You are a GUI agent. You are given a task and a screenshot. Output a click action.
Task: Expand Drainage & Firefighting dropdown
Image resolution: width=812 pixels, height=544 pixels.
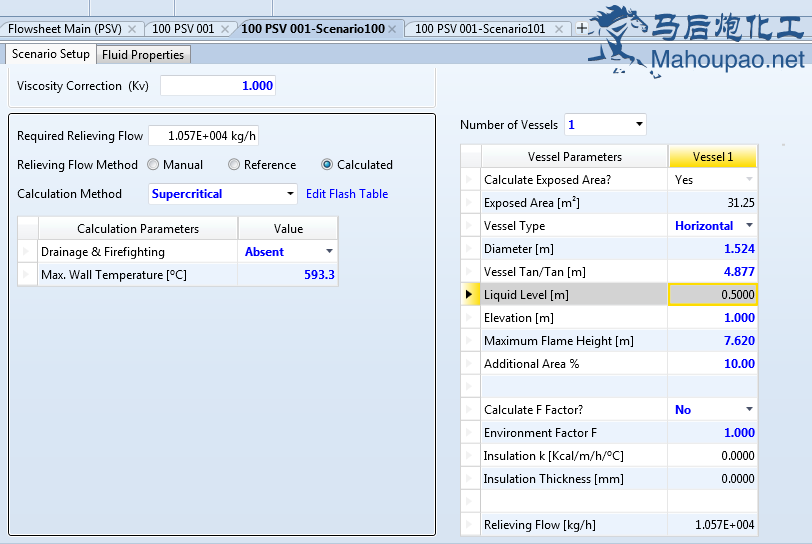pyautogui.click(x=329, y=251)
